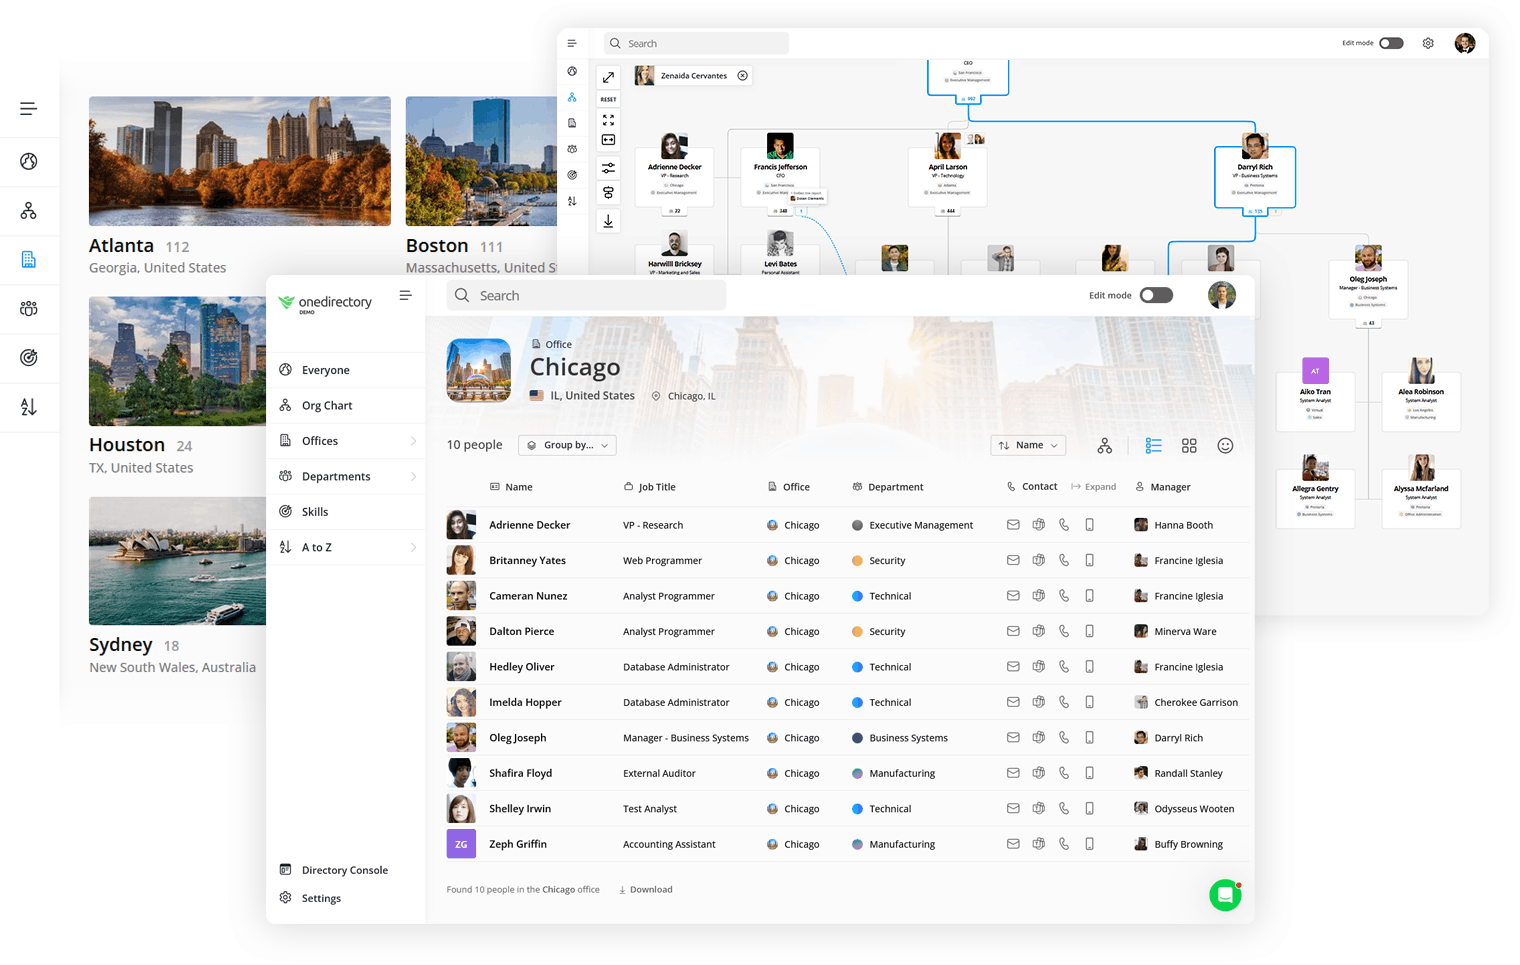Open the Name sort dropdown
The width and height of the screenshot is (1520, 965).
(1028, 445)
